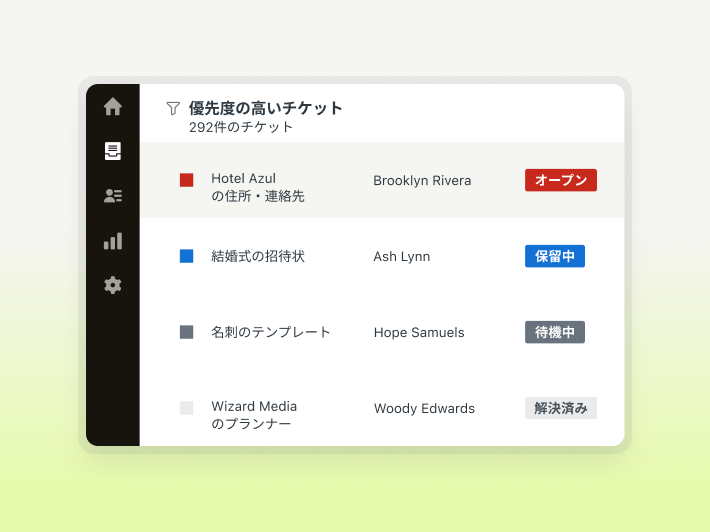
Task: Select requester Brooklyn Rivera
Action: [x=422, y=181]
